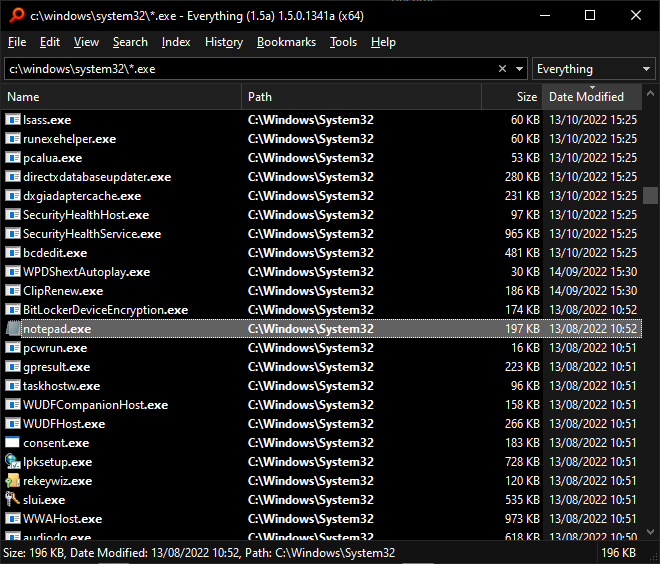
Task: Click the vertical scrollbar thumb
Action: point(650,196)
